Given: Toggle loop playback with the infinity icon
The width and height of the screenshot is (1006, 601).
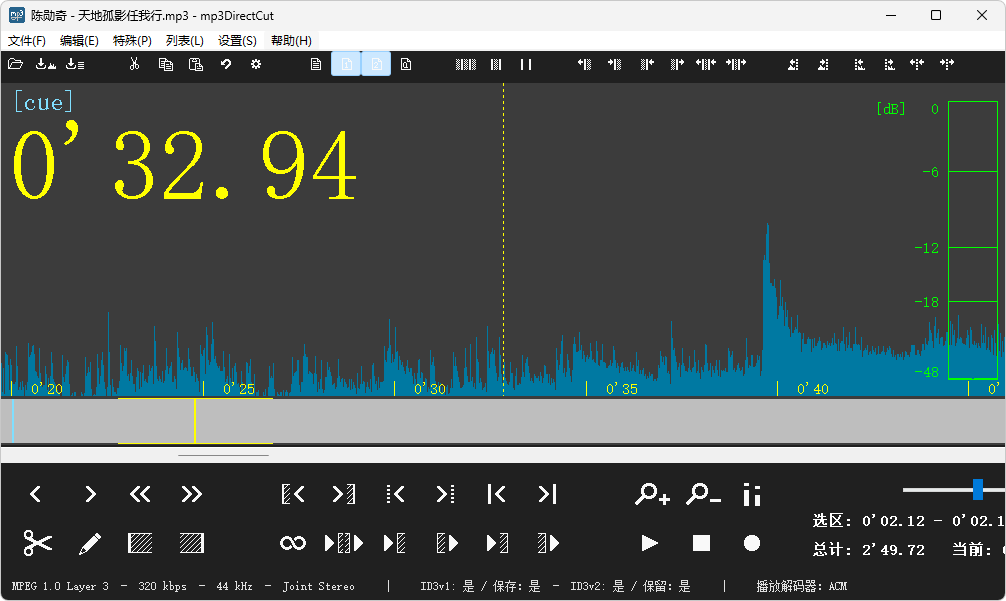Looking at the screenshot, I should click(x=293, y=543).
